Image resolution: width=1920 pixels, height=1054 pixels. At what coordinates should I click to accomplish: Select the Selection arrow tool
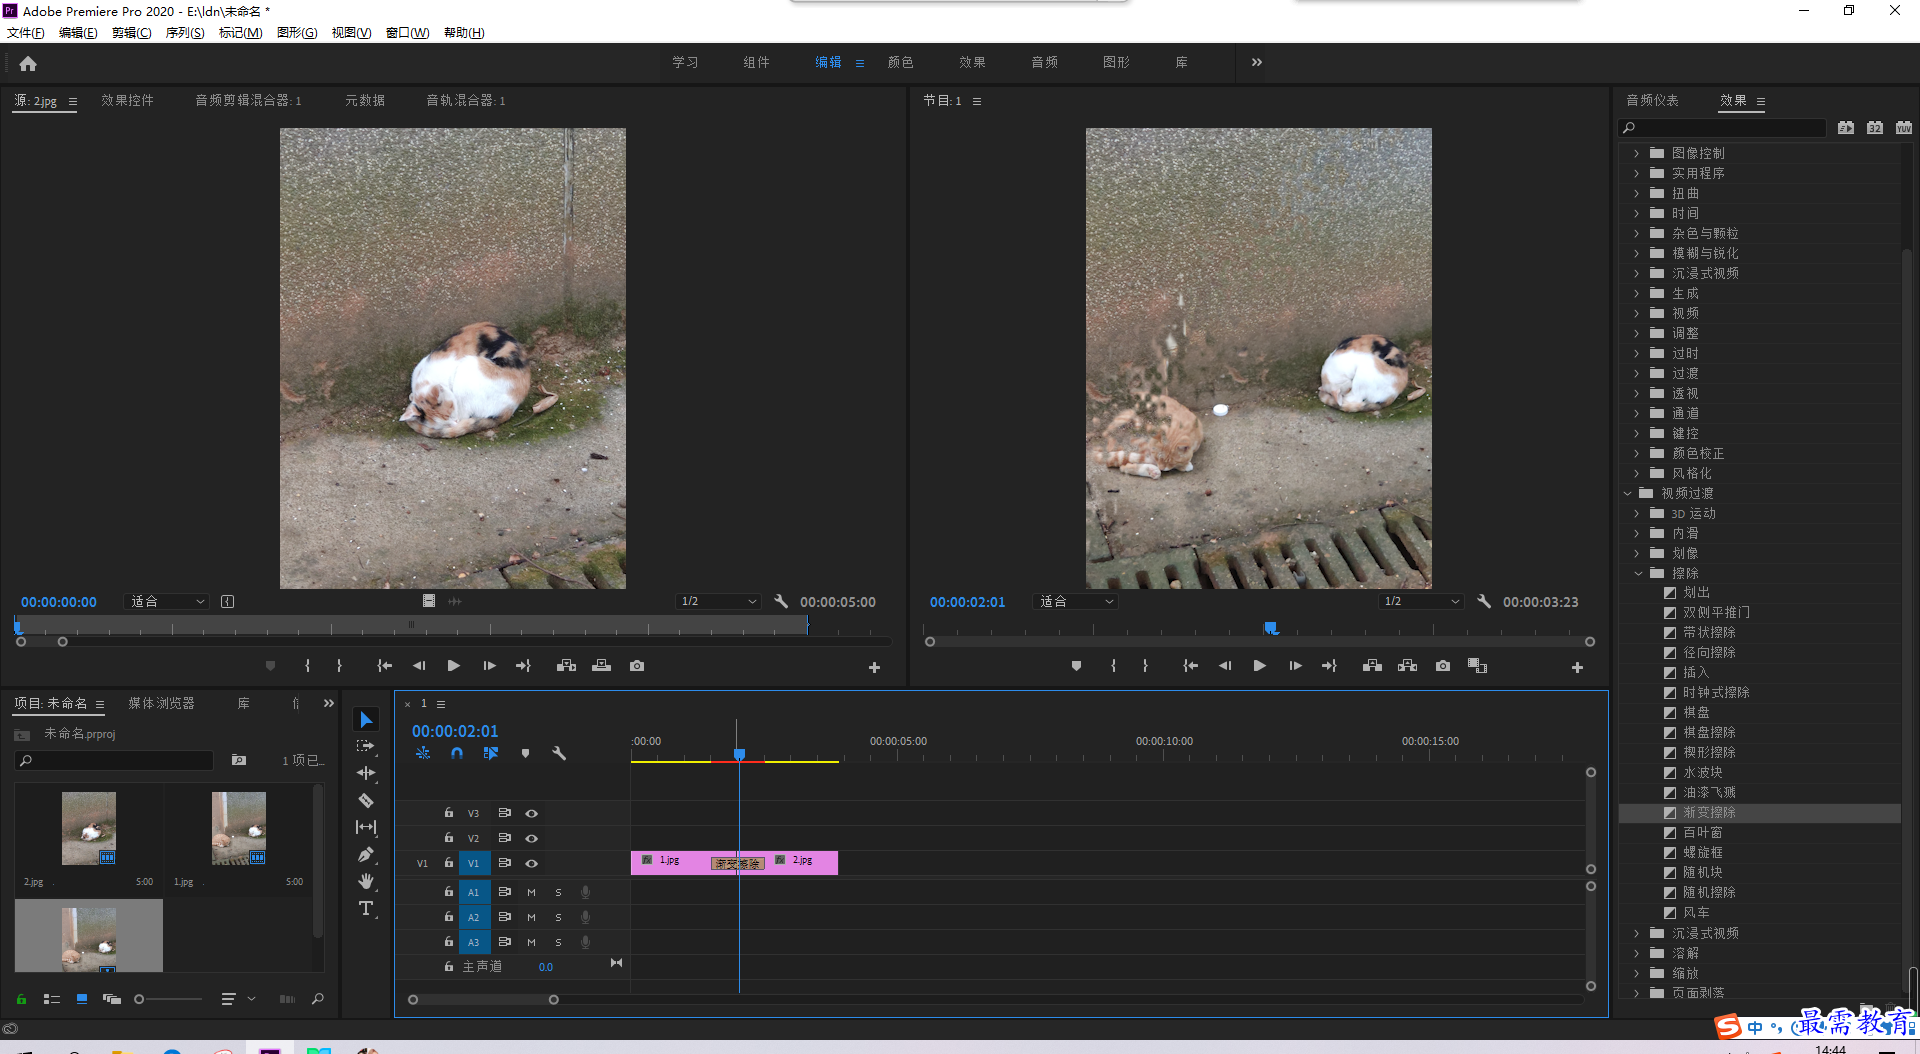(366, 720)
